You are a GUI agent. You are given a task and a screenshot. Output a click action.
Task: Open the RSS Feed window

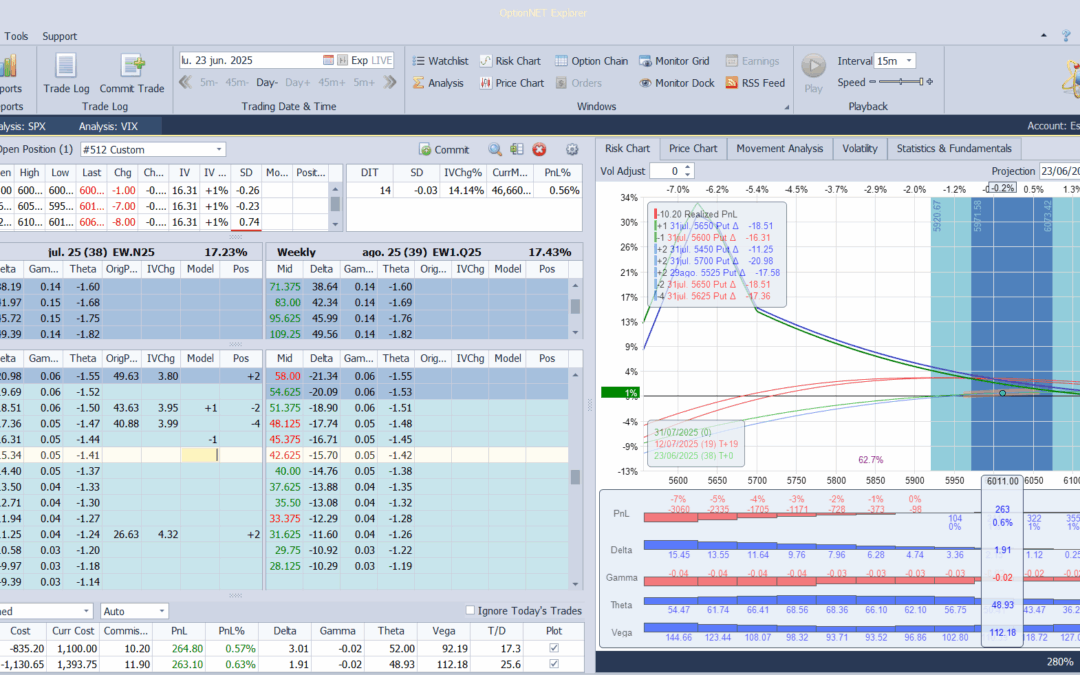(754, 83)
